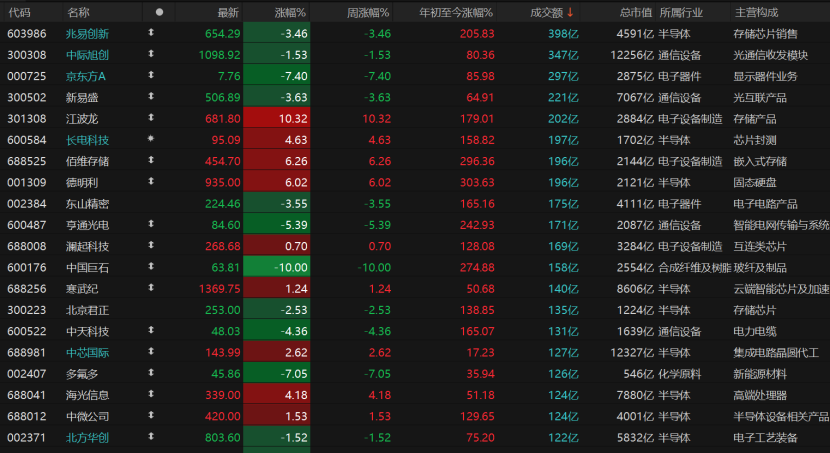Click the marker icon beside 兆易创新
830x453 pixels.
point(151,33)
